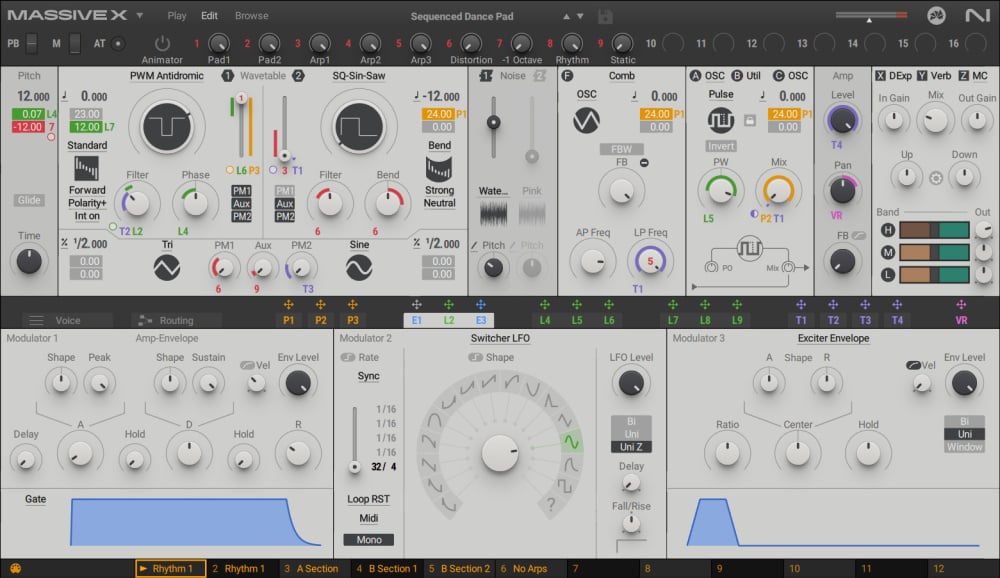Click the PWM Antidromic wavetable waveform display
The width and height of the screenshot is (1000, 578).
tap(166, 126)
